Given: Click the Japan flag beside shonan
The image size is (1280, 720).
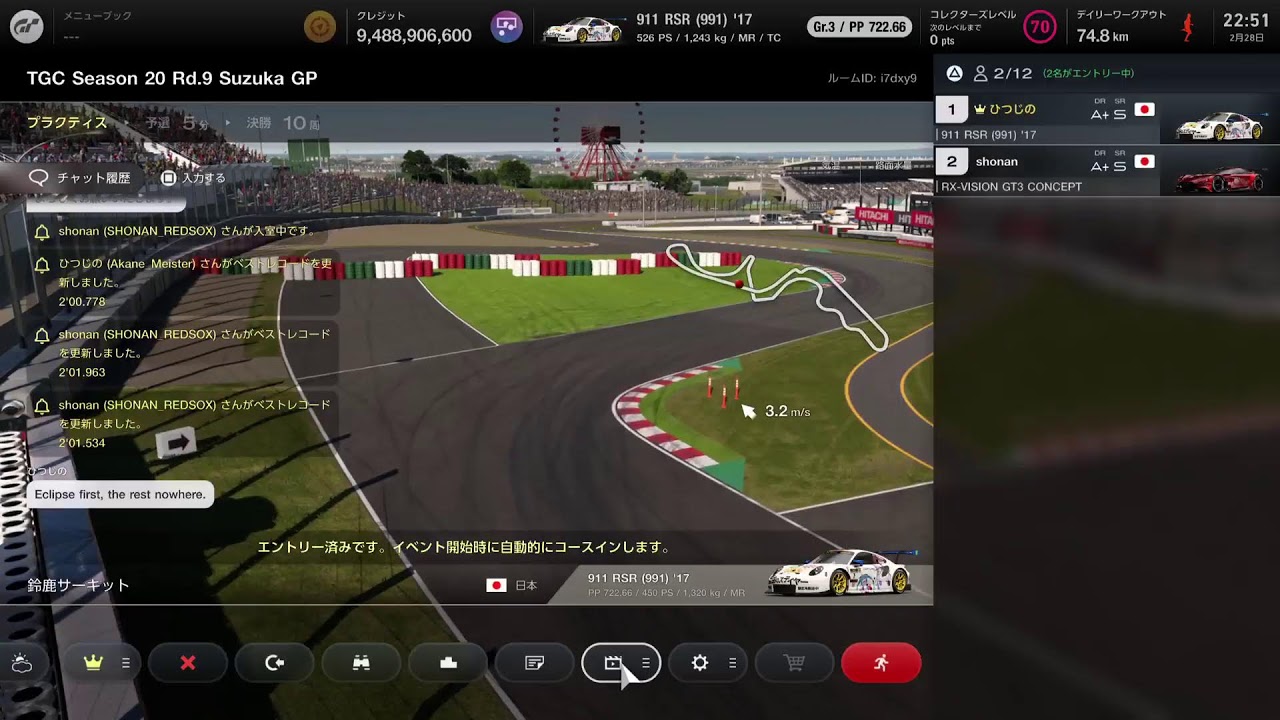Looking at the screenshot, I should (x=1145, y=161).
